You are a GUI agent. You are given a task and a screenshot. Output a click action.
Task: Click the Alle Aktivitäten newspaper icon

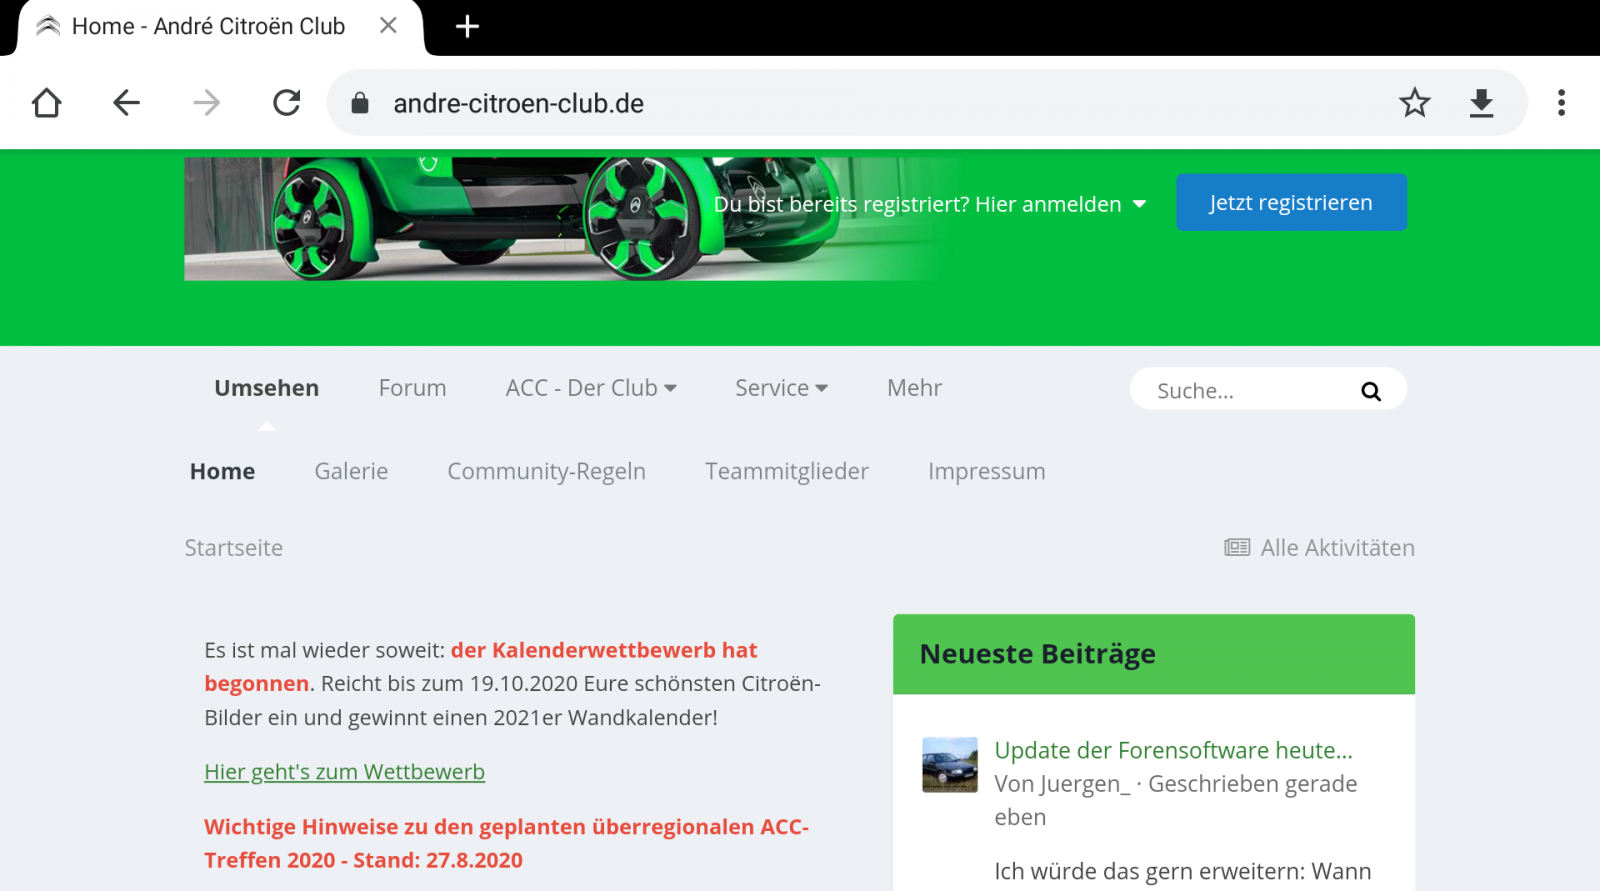[1237, 548]
